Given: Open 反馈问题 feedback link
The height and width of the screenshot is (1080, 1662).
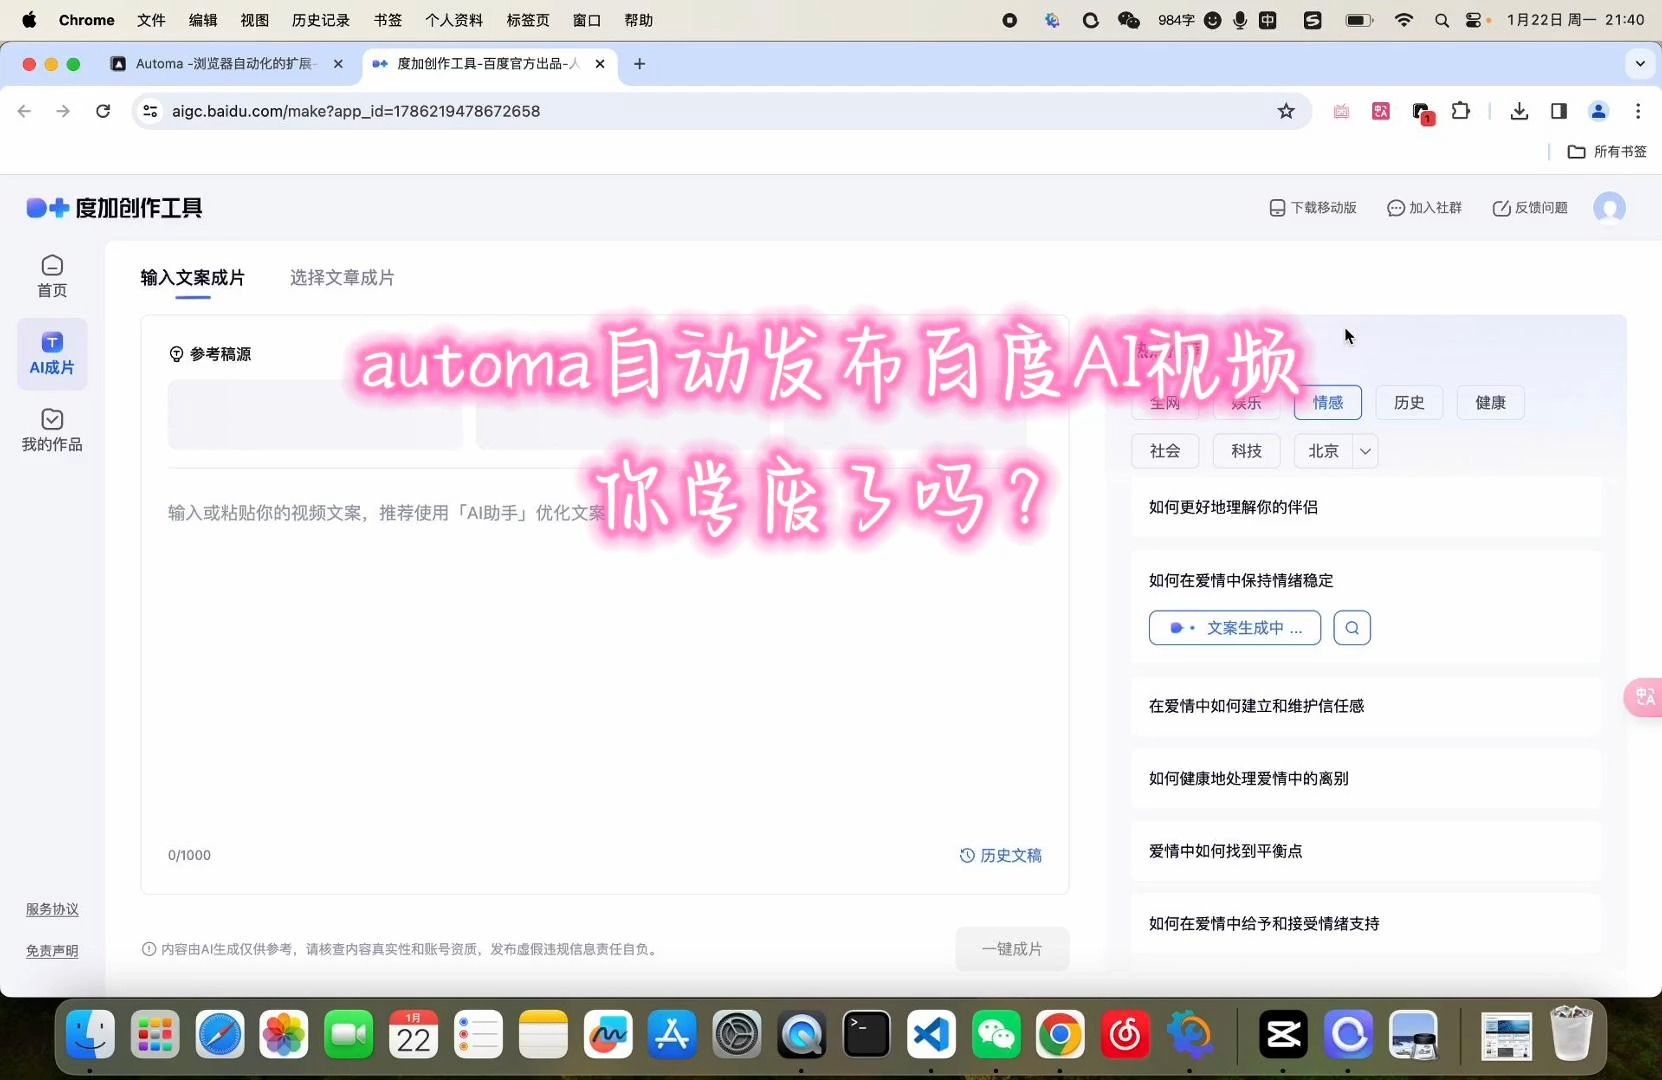Looking at the screenshot, I should 1530,208.
